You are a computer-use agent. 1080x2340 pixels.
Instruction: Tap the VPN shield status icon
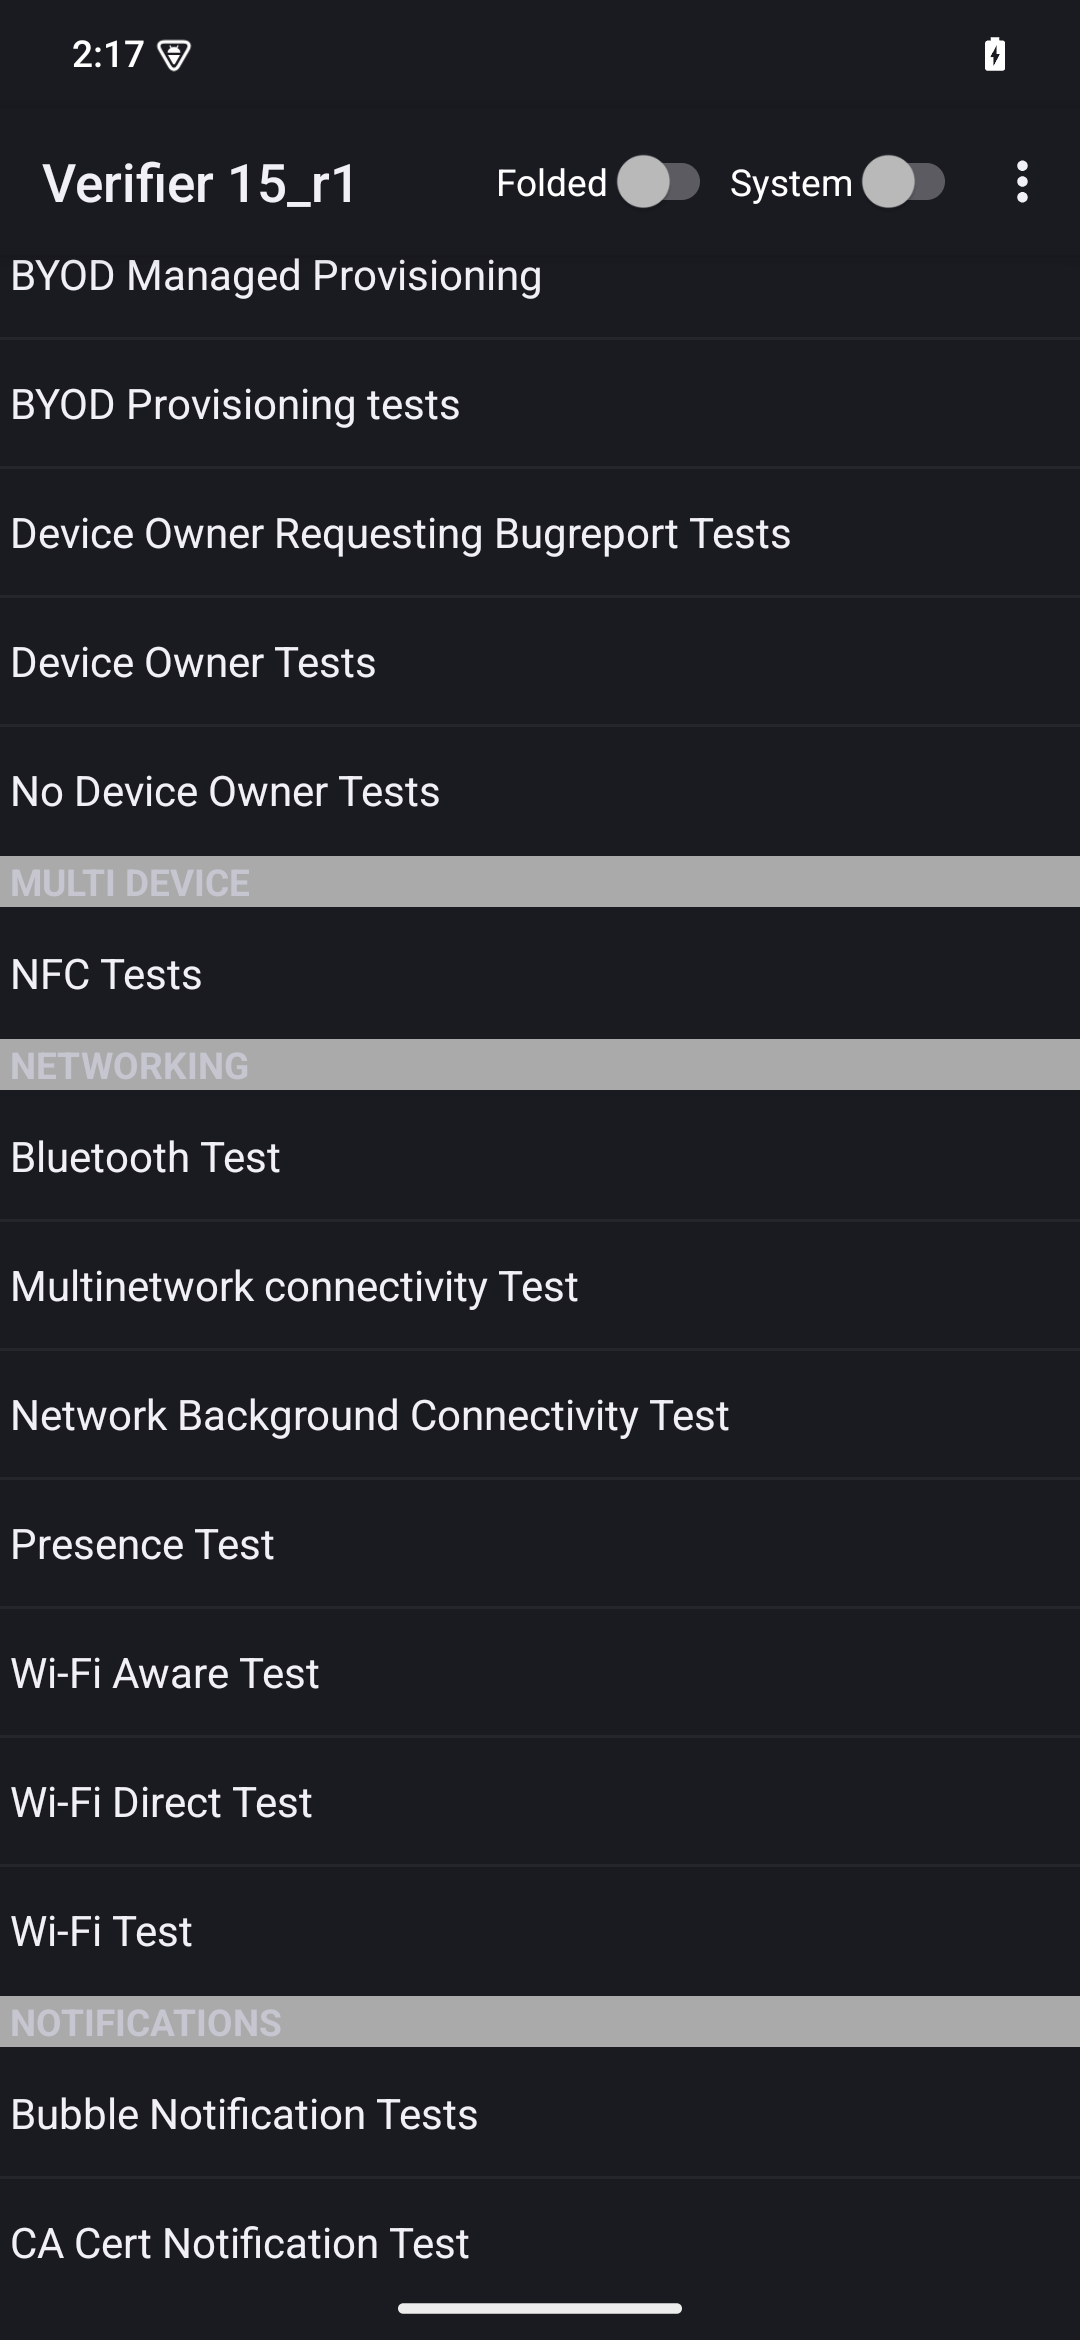pos(174,55)
